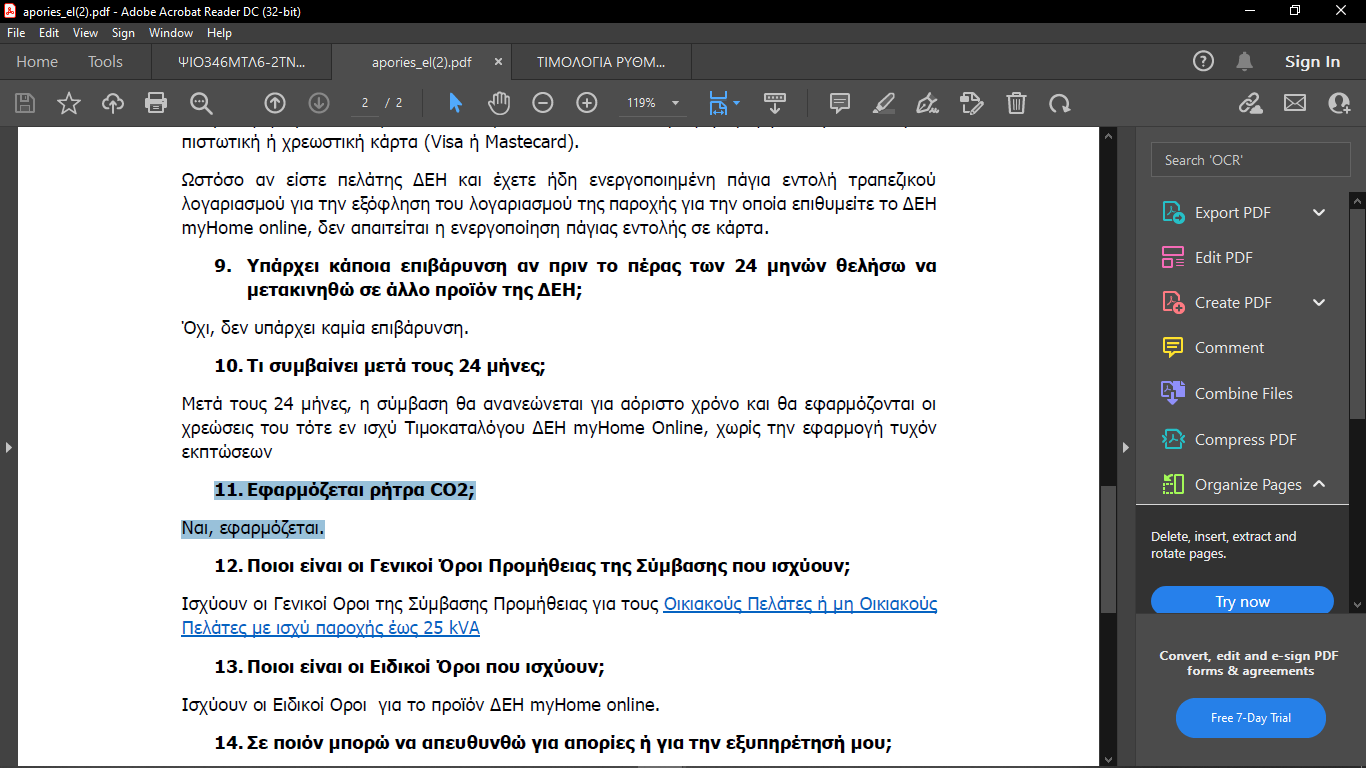The height and width of the screenshot is (768, 1366).
Task: Switch to the ΤΙΜΟΛΟΓΙΑ ΡΥΘΜ document tab
Action: 600,62
